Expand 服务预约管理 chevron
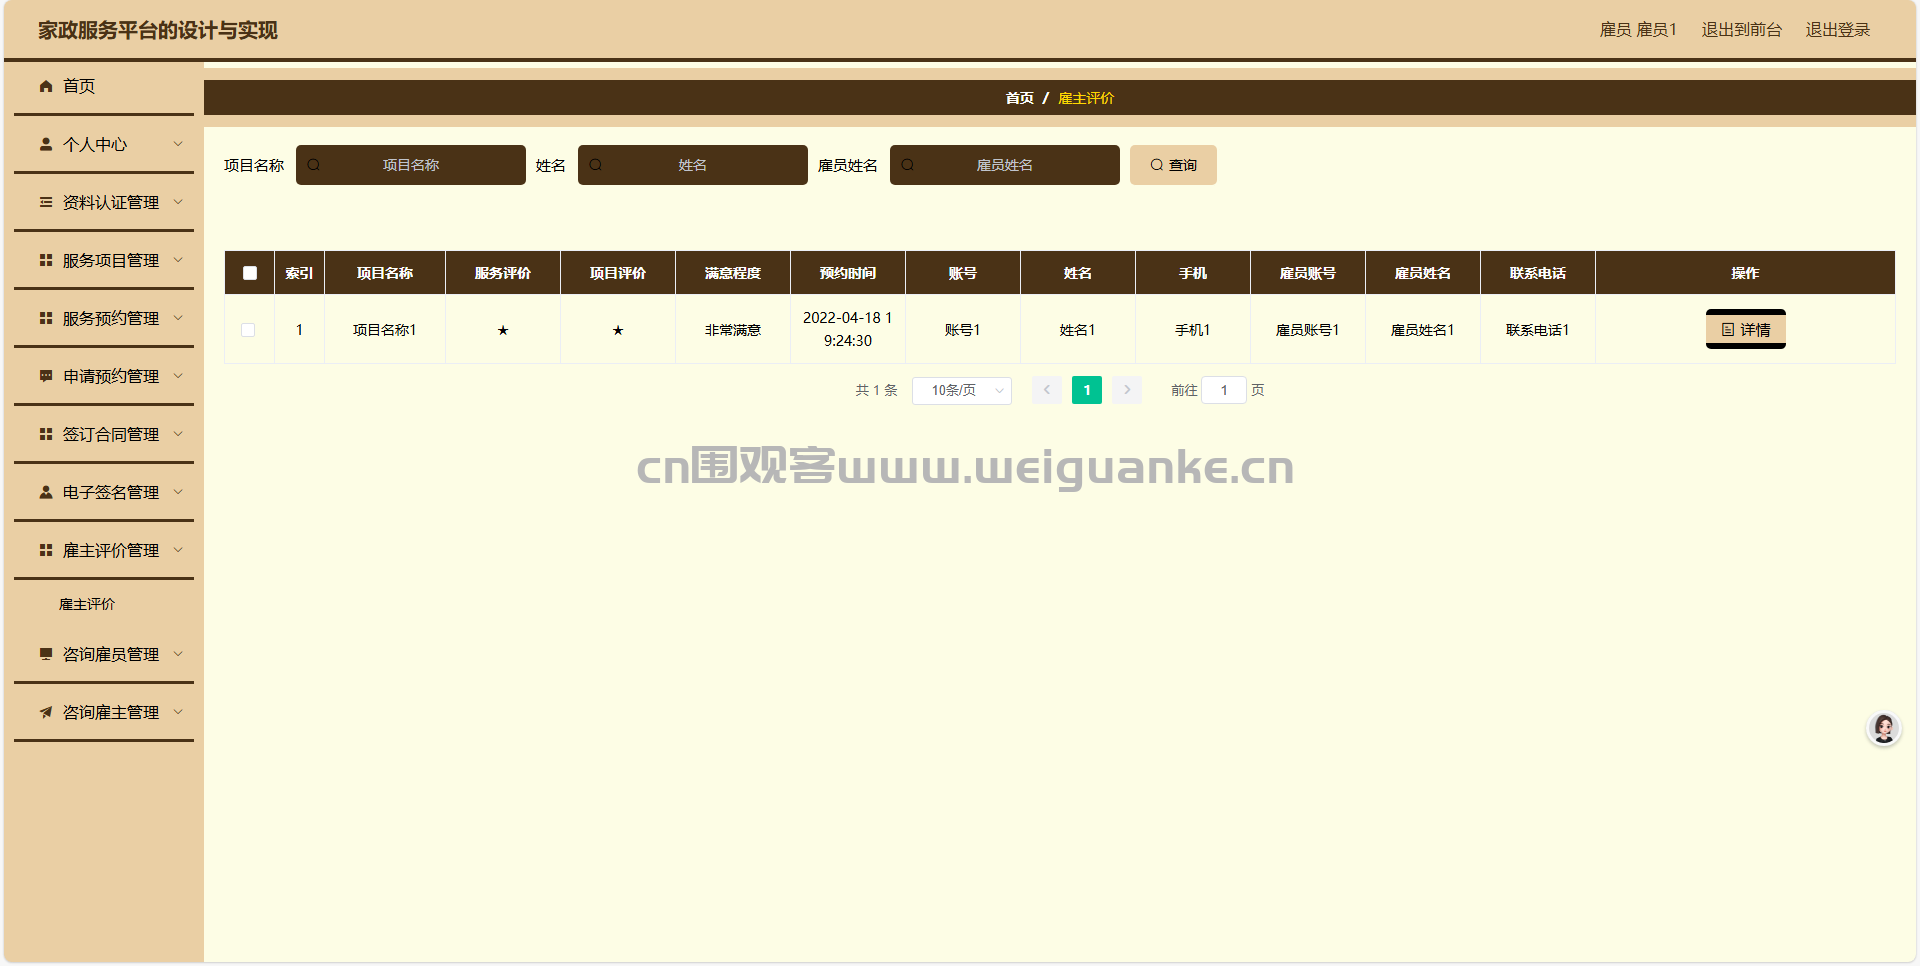The width and height of the screenshot is (1920, 966). pyautogui.click(x=178, y=318)
